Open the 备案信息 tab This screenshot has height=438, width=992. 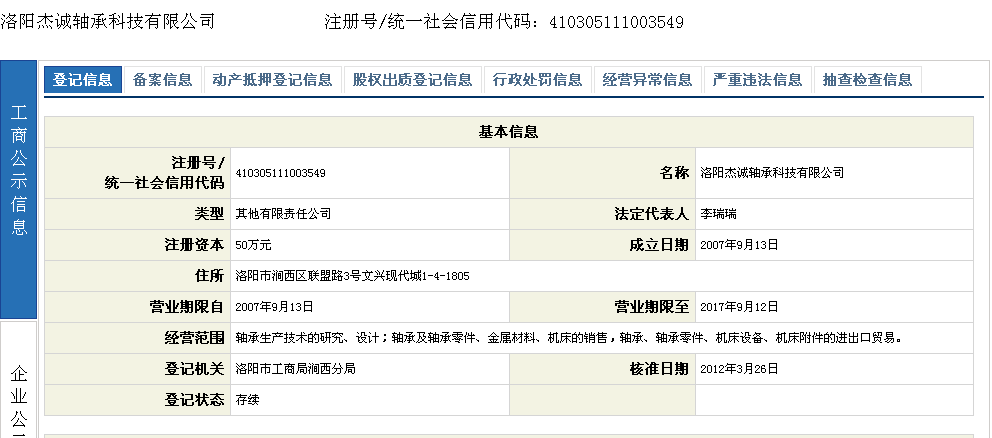(x=162, y=80)
